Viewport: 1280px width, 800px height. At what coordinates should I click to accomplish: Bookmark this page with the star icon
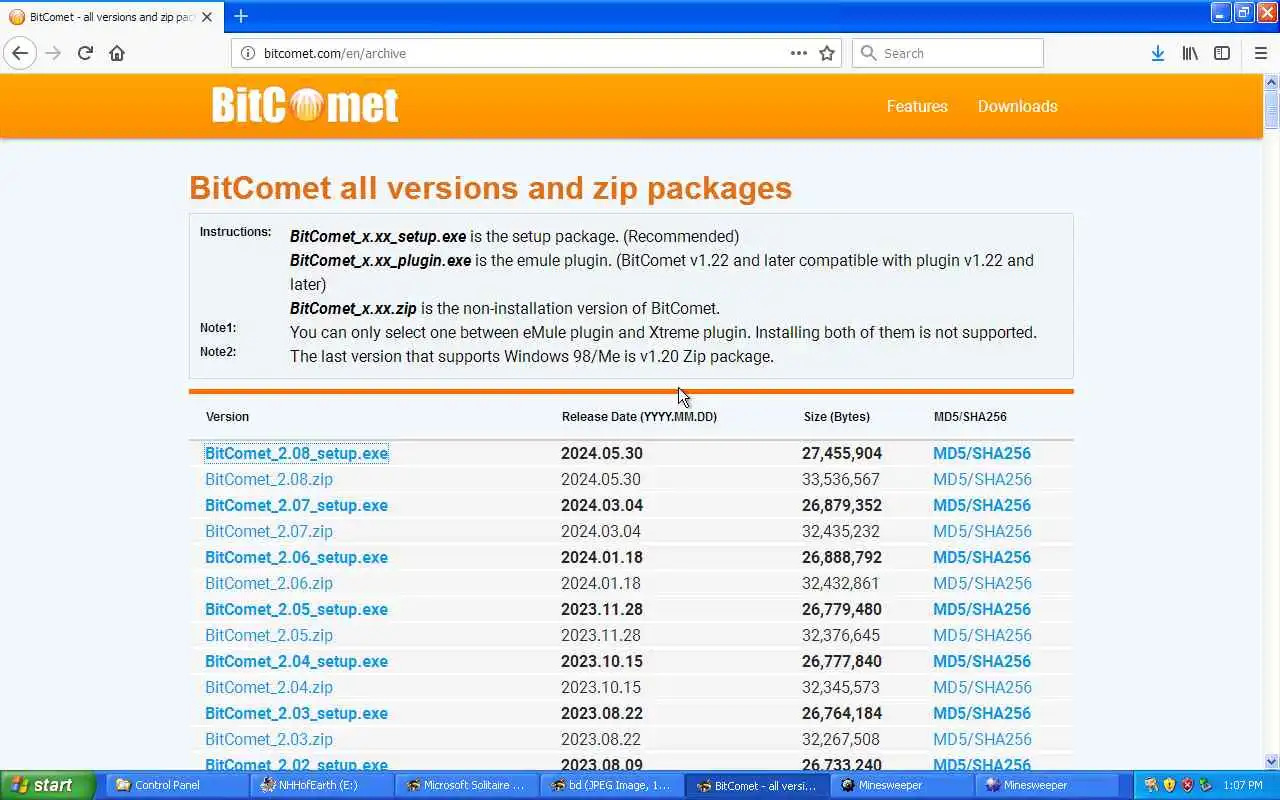point(827,53)
